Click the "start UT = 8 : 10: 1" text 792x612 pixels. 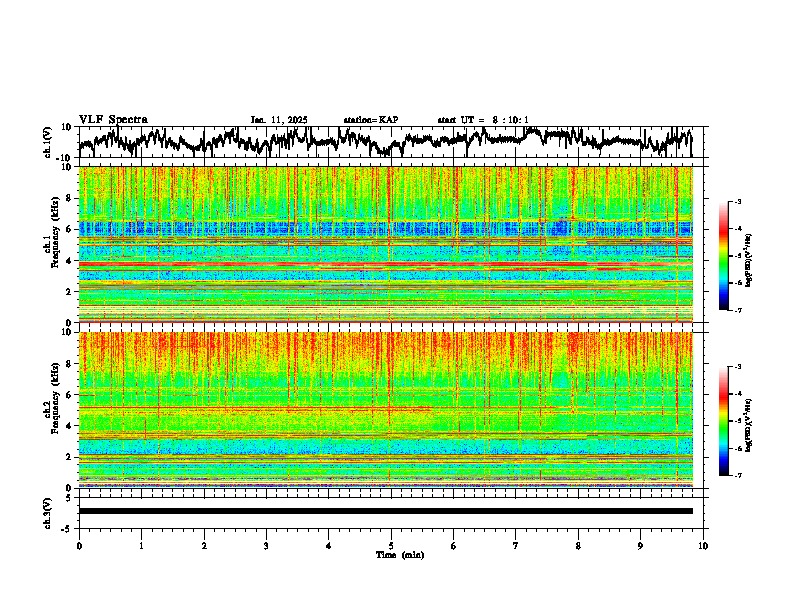coord(483,120)
